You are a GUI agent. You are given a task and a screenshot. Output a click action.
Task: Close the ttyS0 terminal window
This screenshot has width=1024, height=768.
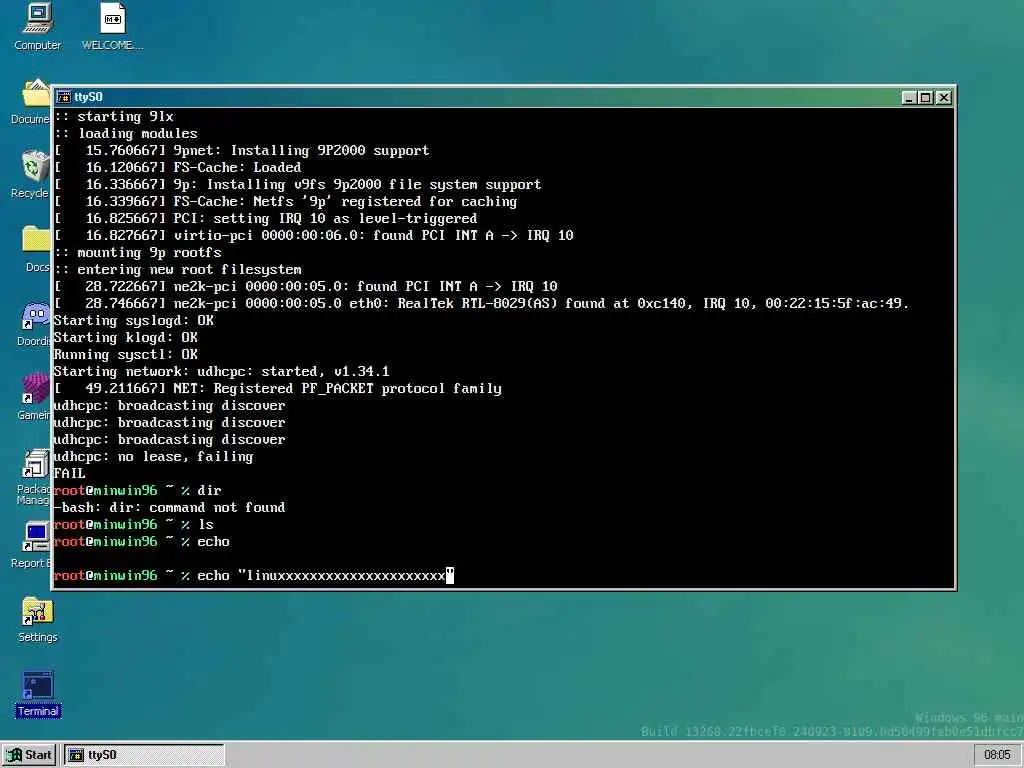944,98
